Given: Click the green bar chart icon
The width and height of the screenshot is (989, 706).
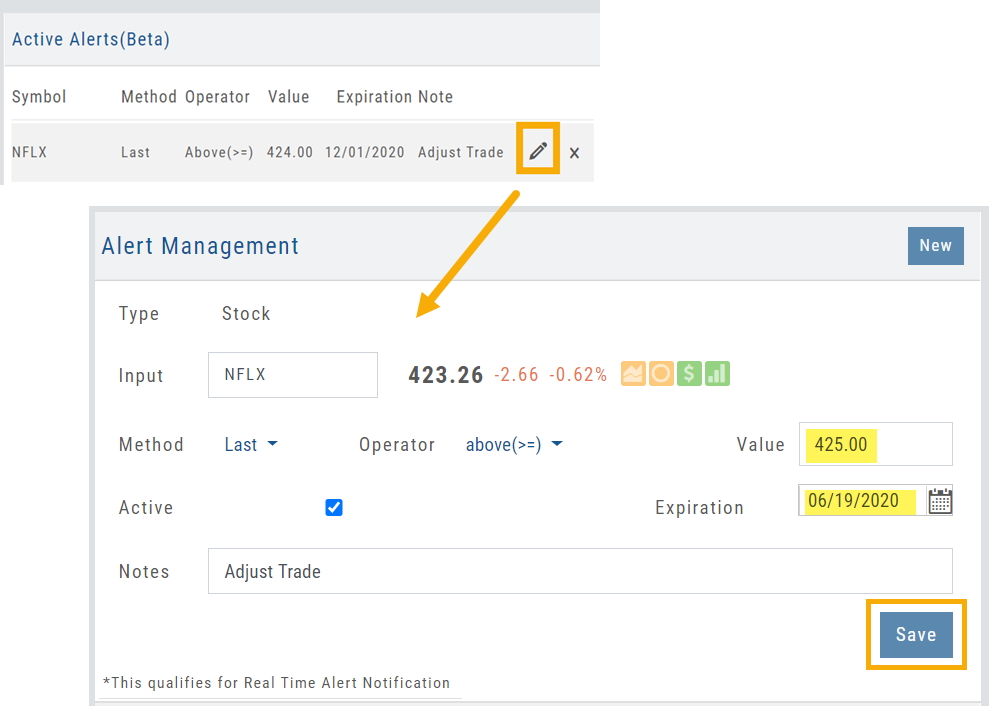Looking at the screenshot, I should point(716,374).
